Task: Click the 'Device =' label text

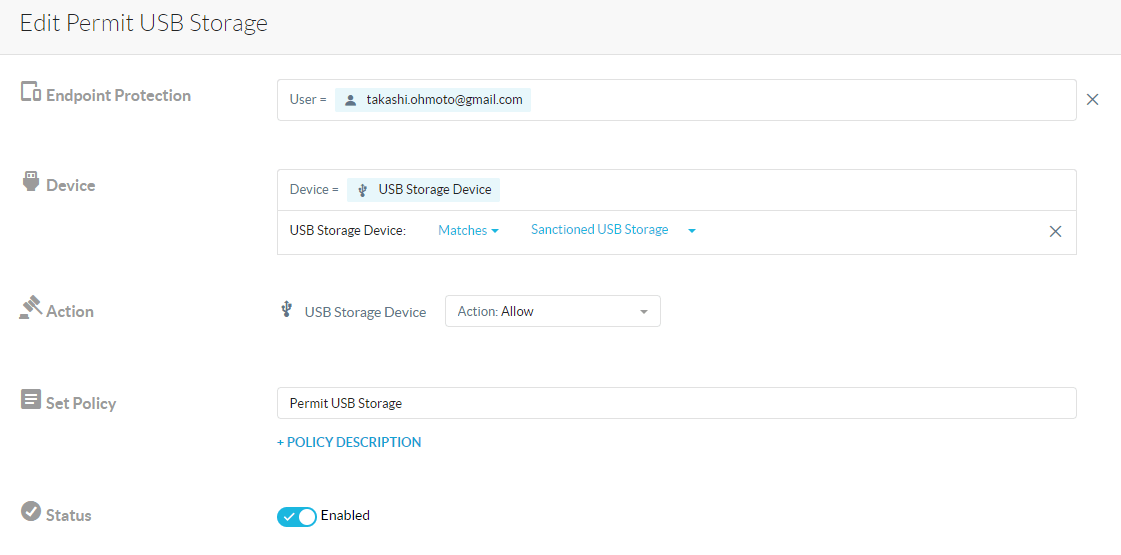Action: coord(314,190)
